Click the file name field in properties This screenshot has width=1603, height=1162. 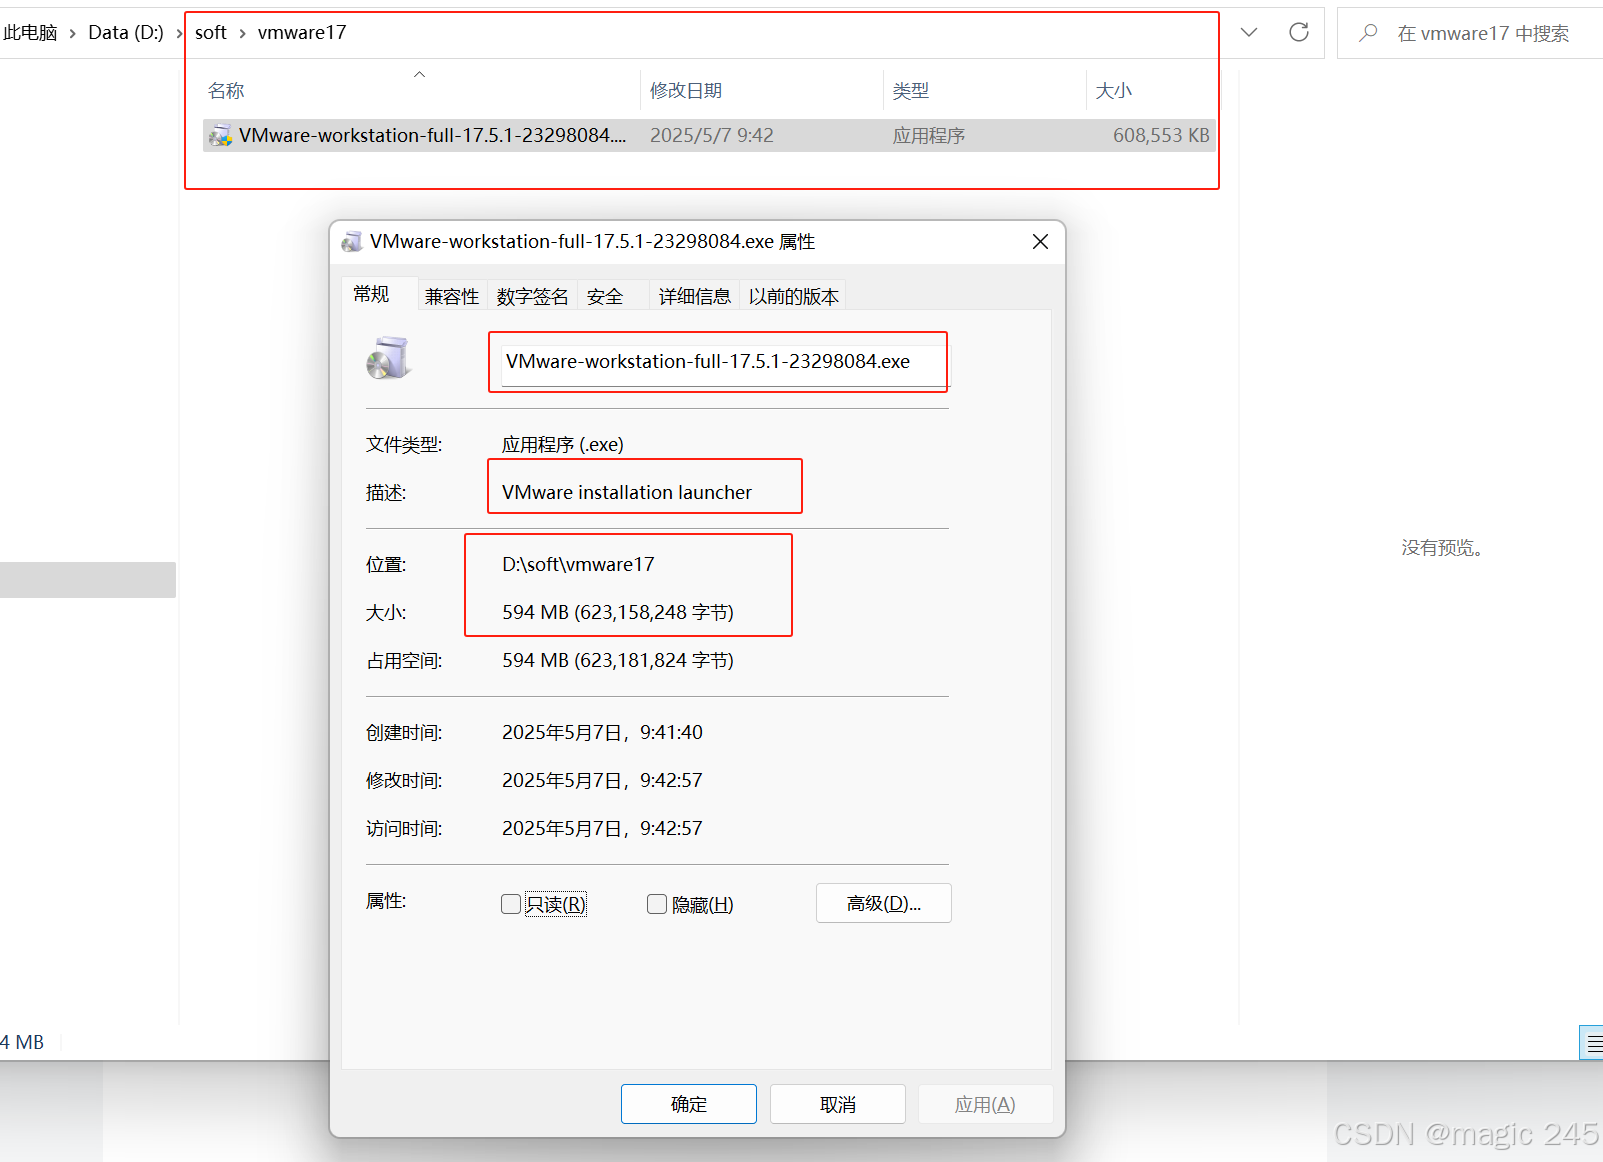point(723,362)
